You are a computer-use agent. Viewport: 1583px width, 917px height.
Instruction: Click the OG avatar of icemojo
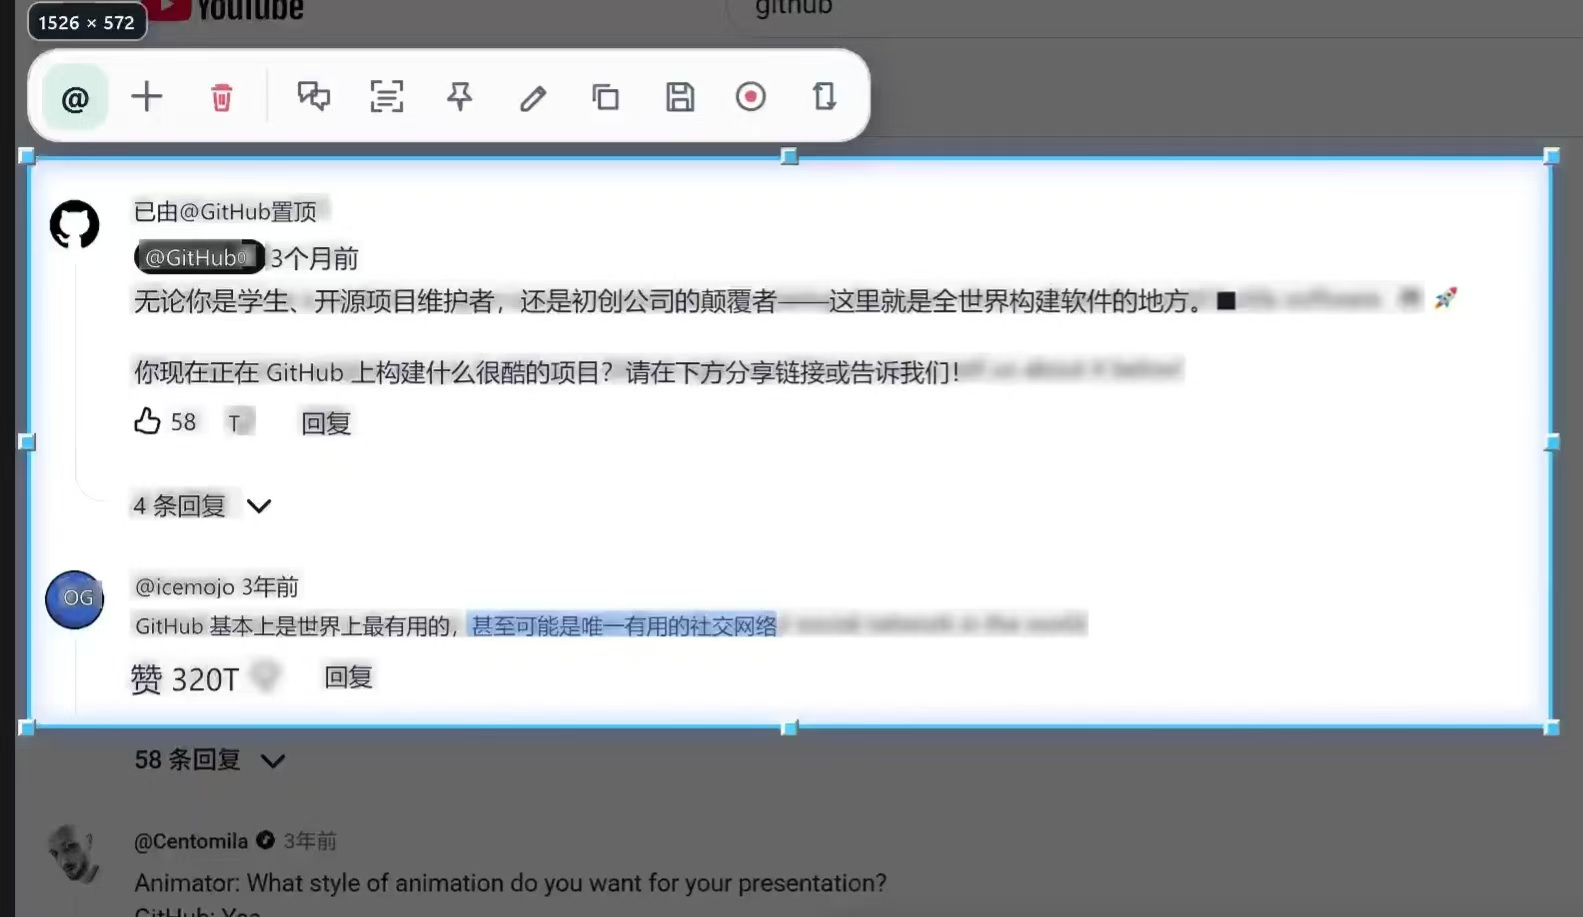(x=75, y=599)
